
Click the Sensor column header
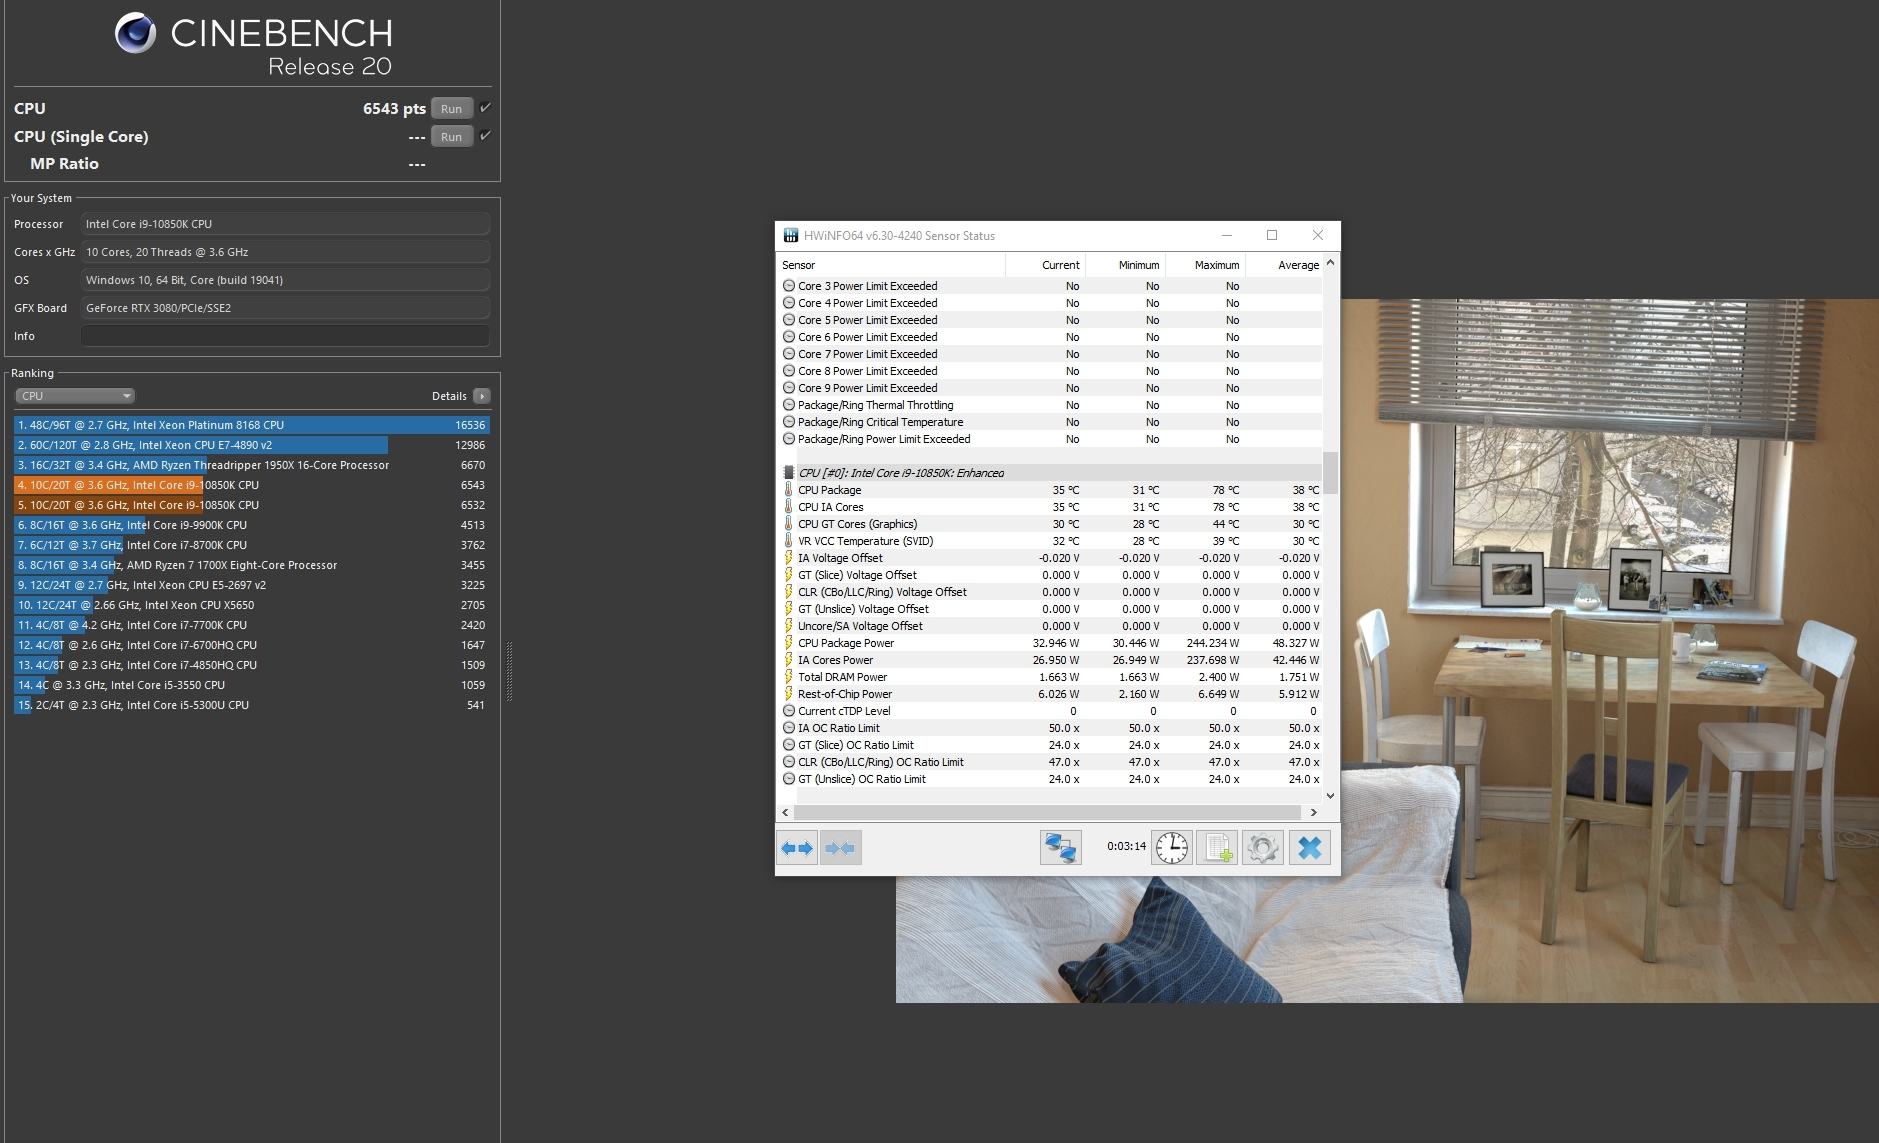[x=891, y=265]
